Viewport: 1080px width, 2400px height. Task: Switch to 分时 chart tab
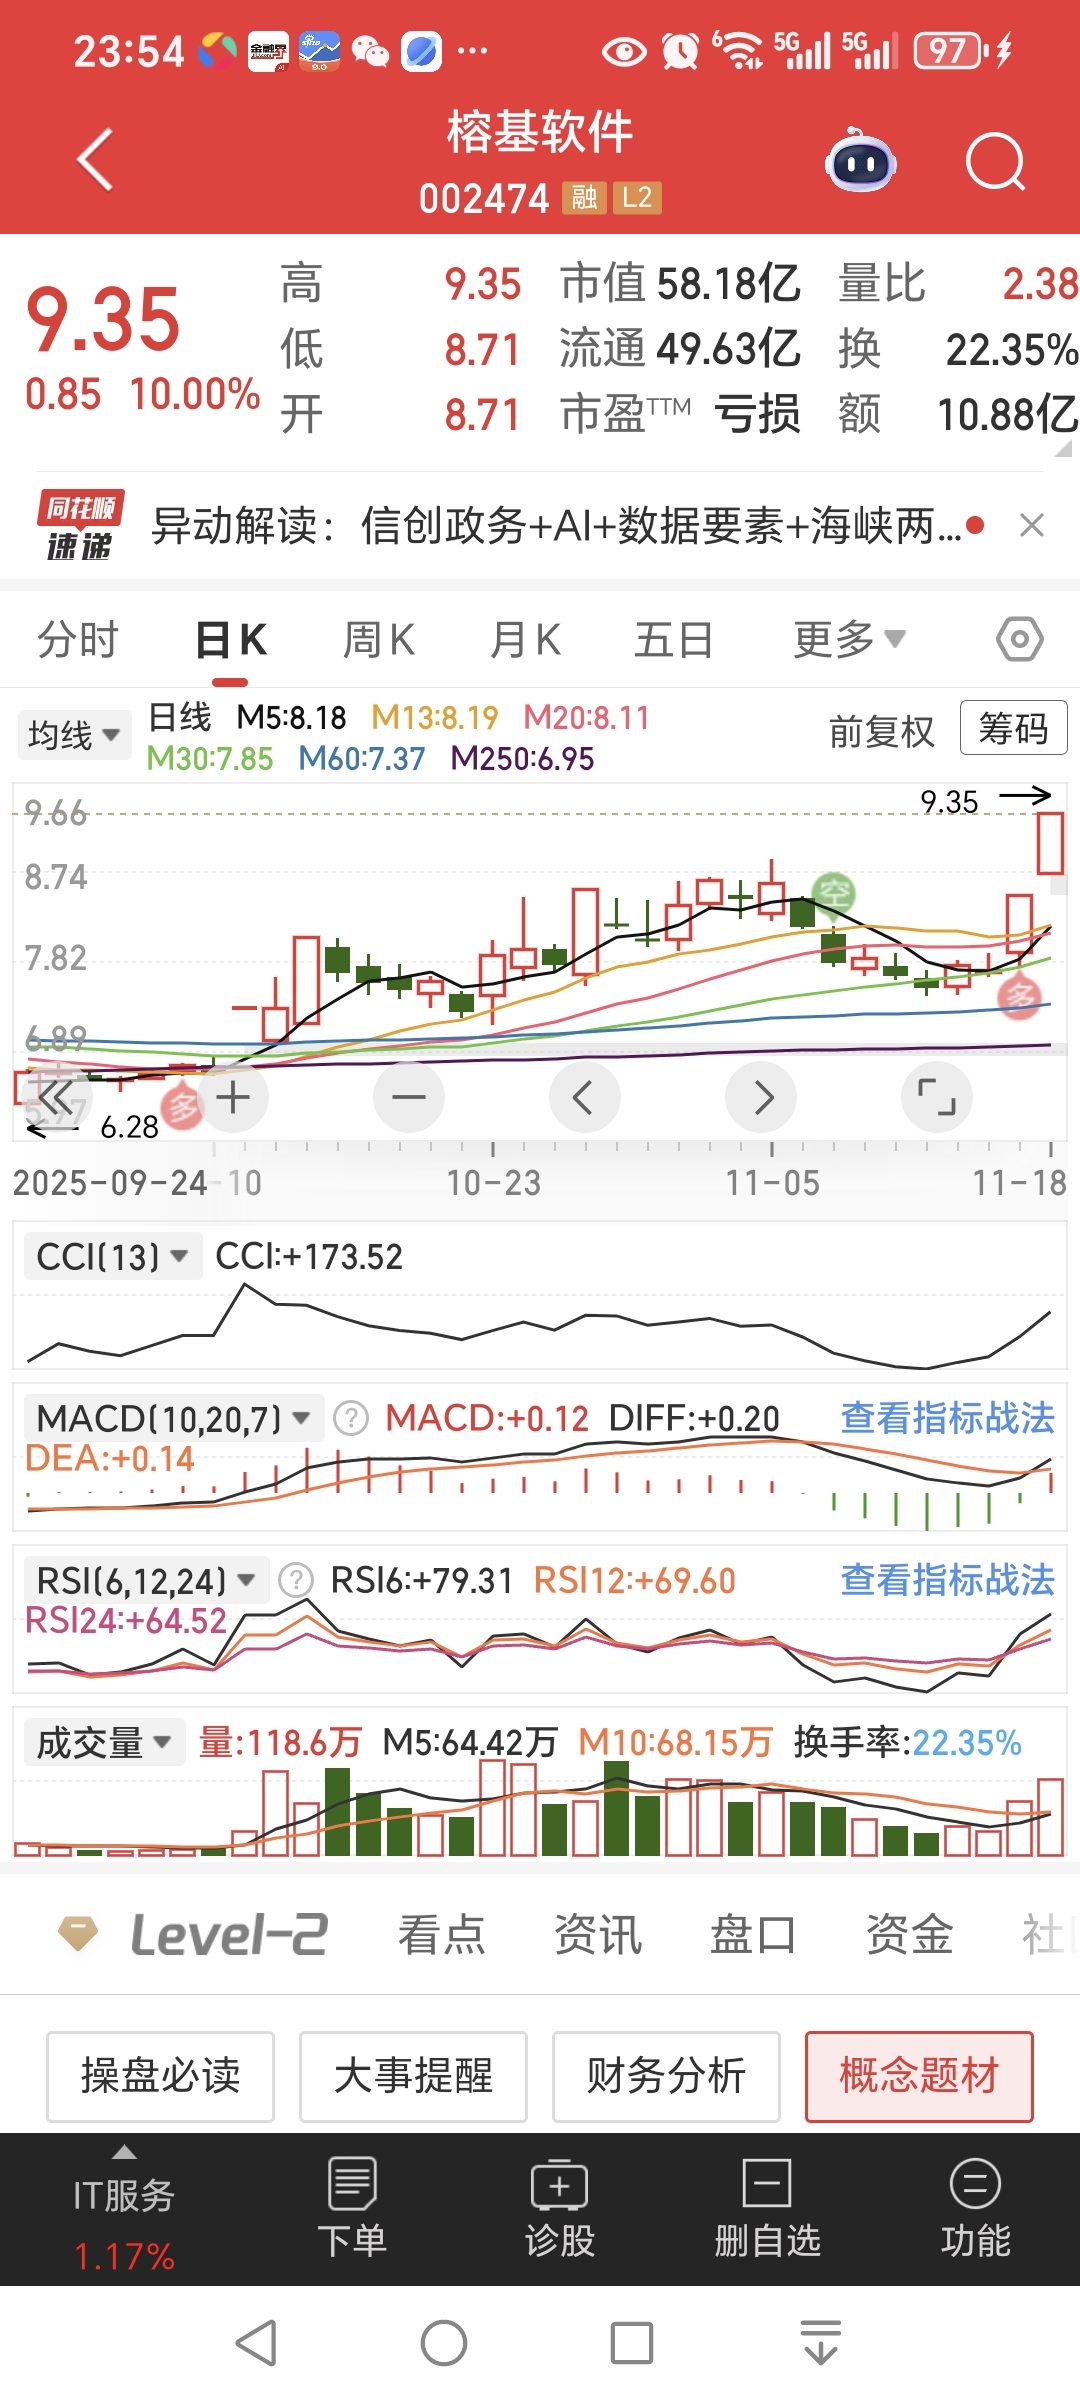tap(78, 639)
